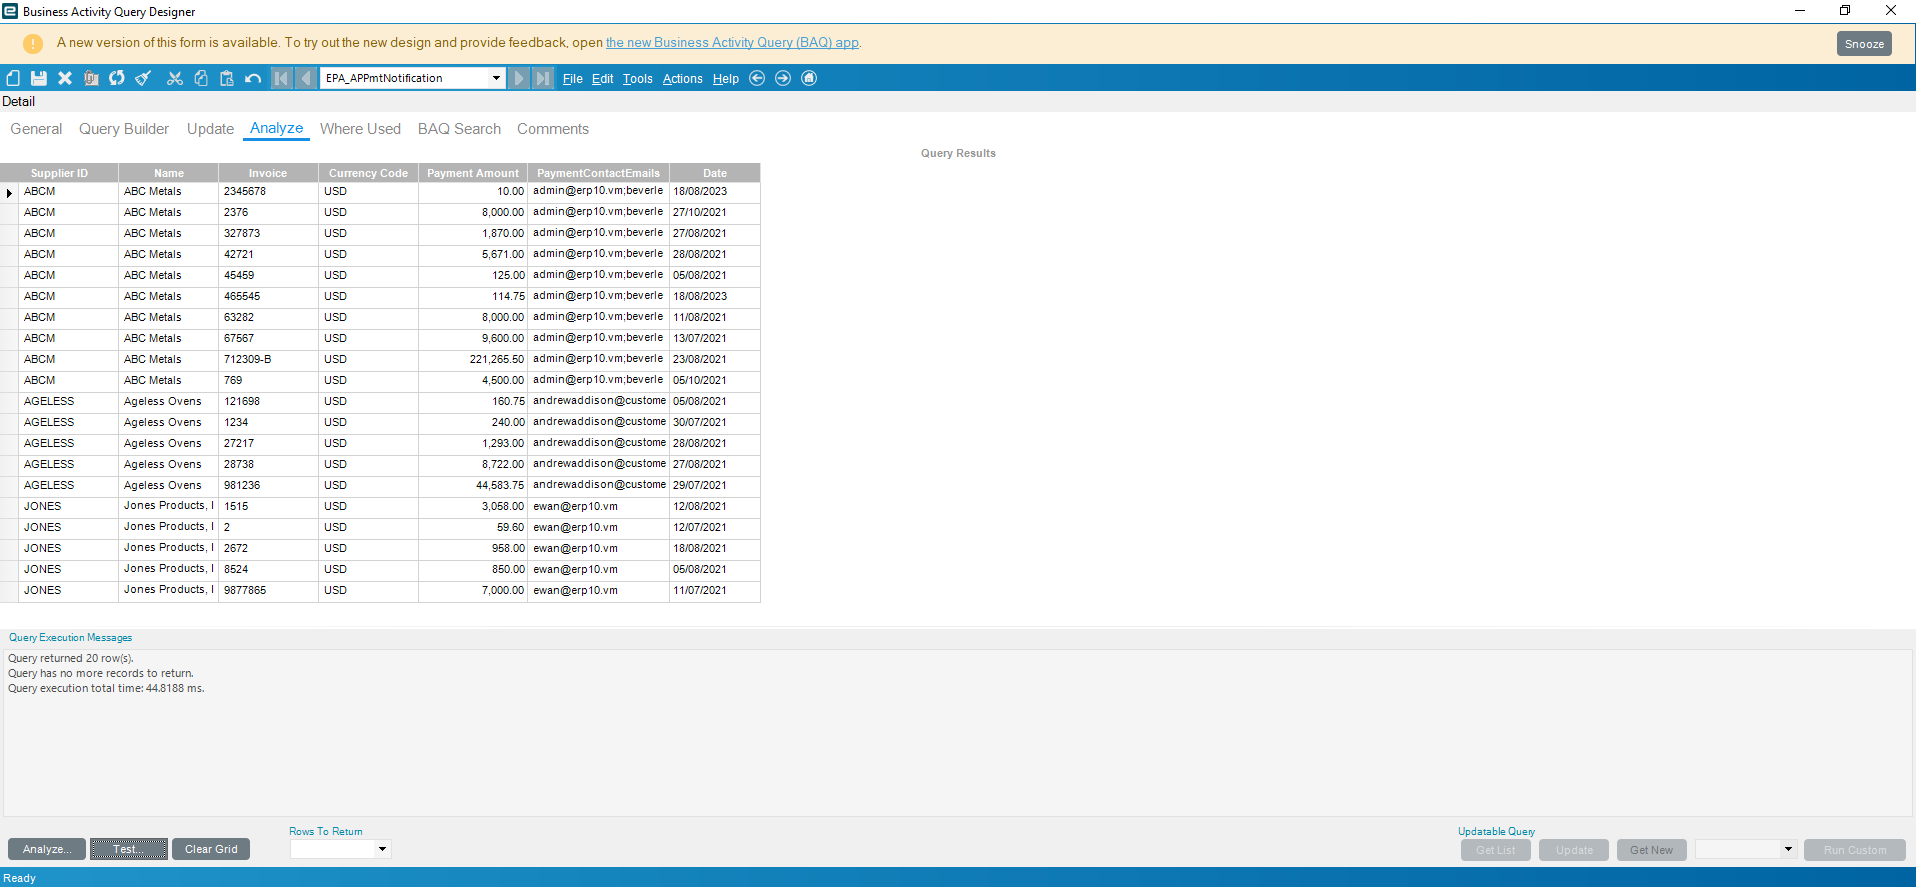1916x887 pixels.
Task: Click the Undo arrow icon
Action: [253, 78]
